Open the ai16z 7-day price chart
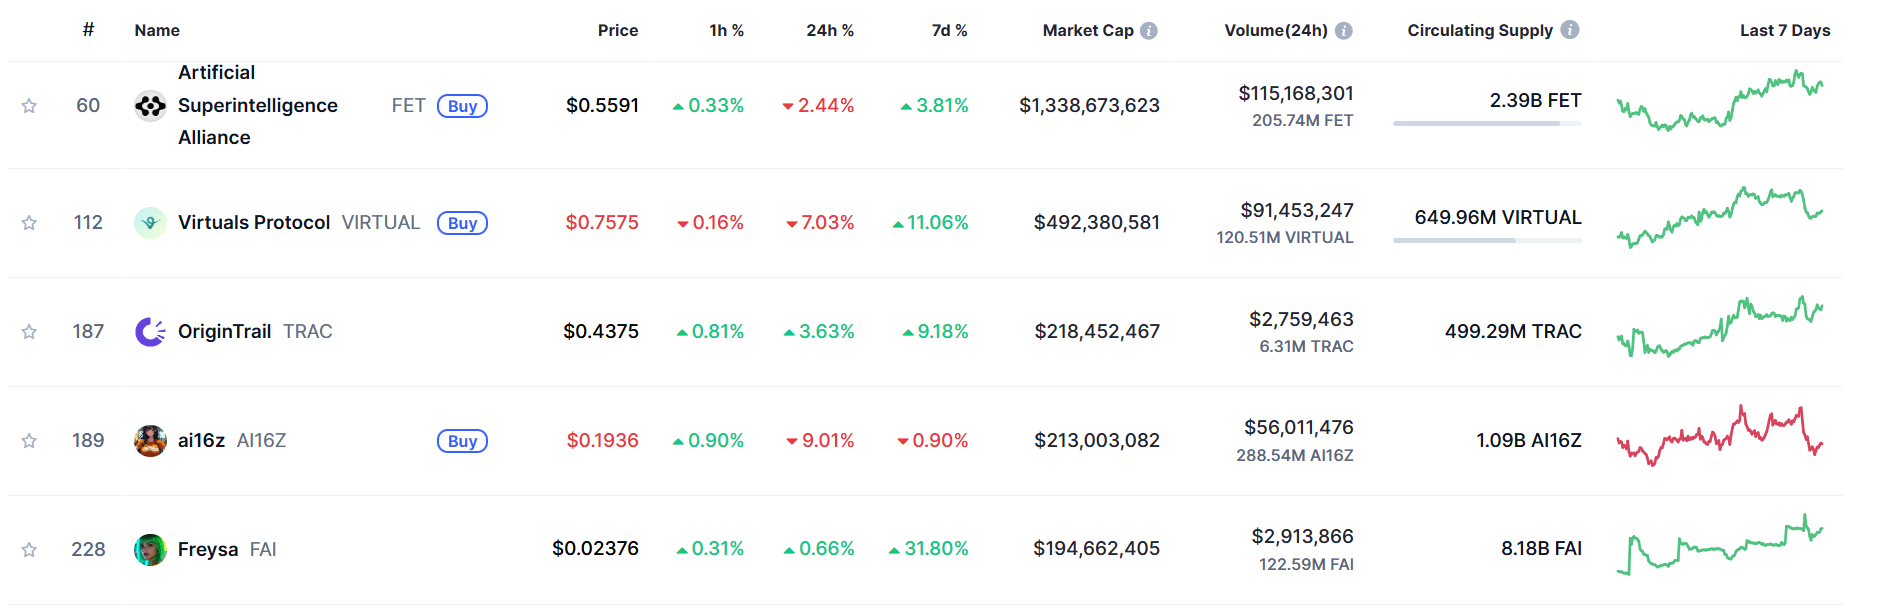 (x=1719, y=436)
